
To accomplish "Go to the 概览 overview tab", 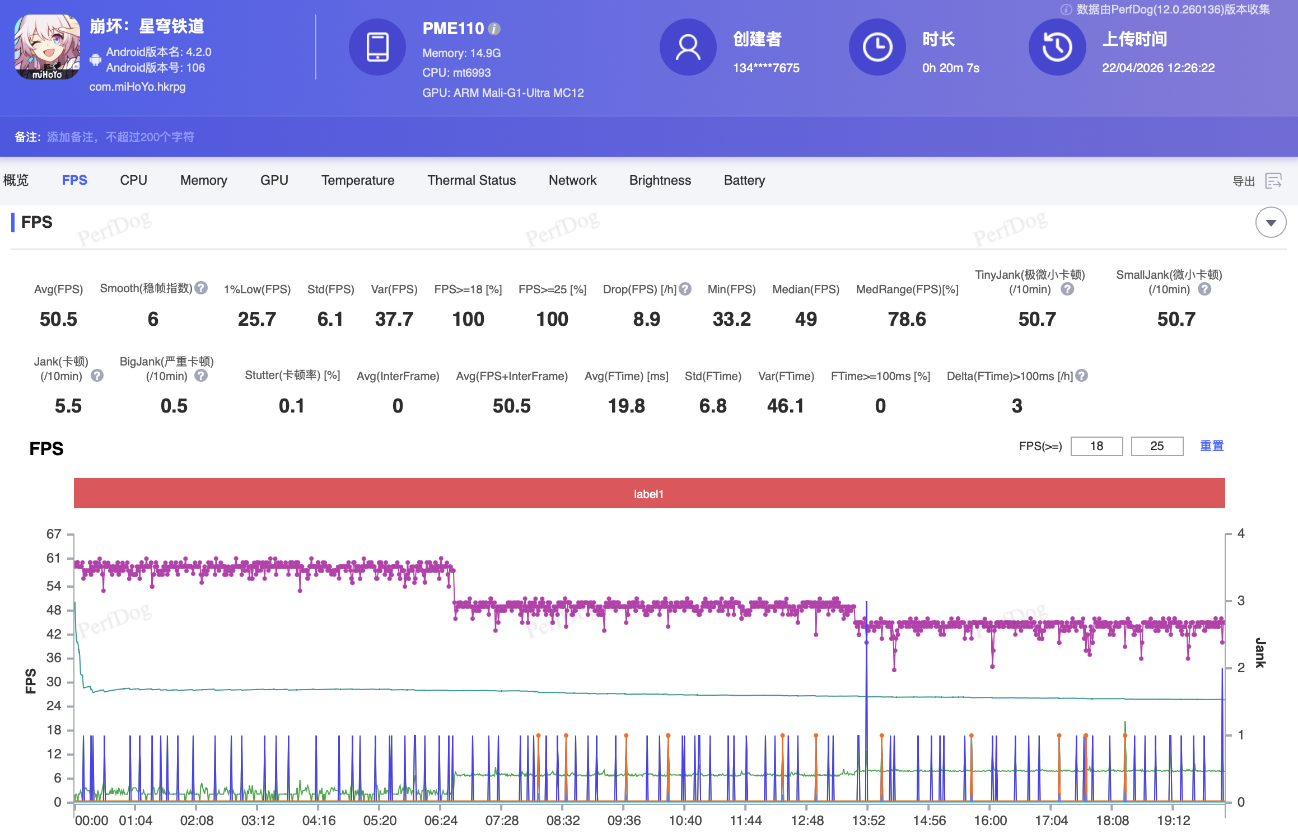I will (x=16, y=181).
